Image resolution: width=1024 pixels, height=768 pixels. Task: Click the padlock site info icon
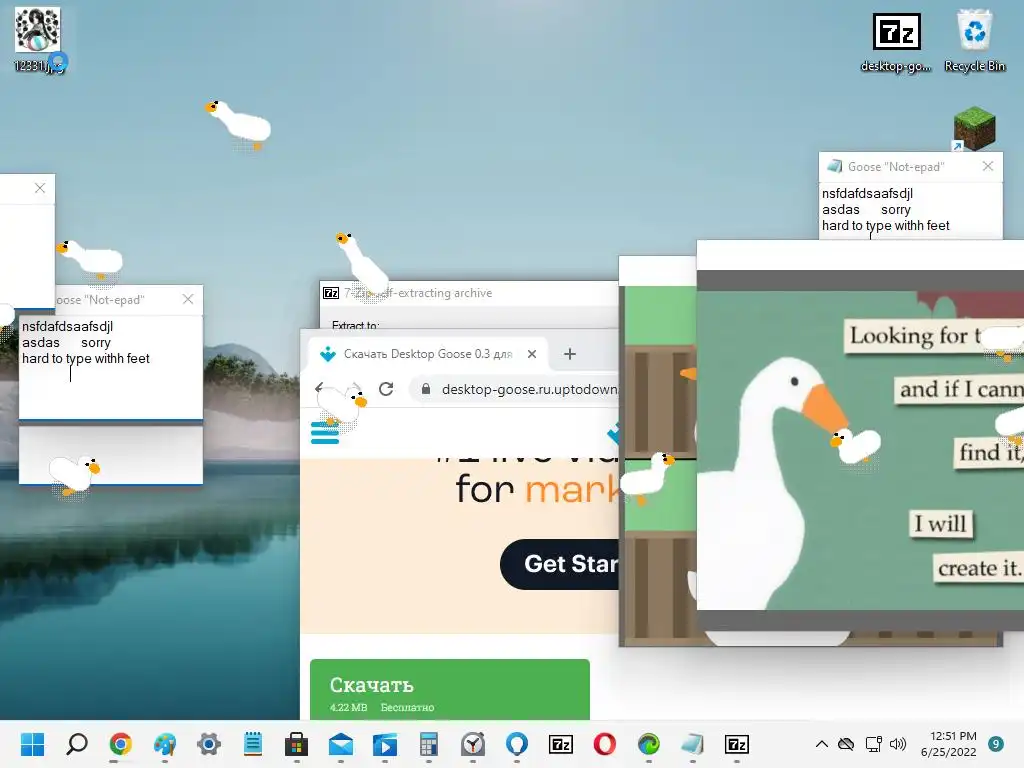pos(426,389)
